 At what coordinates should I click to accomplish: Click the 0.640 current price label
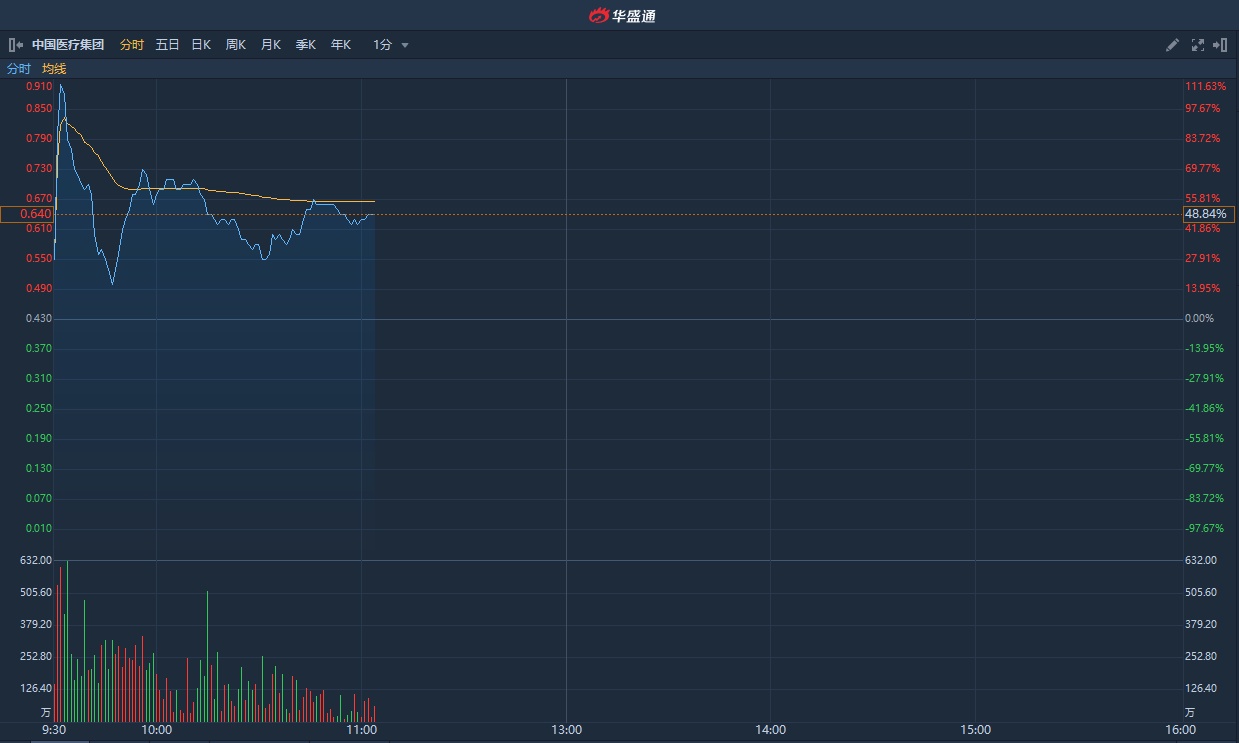(36, 214)
